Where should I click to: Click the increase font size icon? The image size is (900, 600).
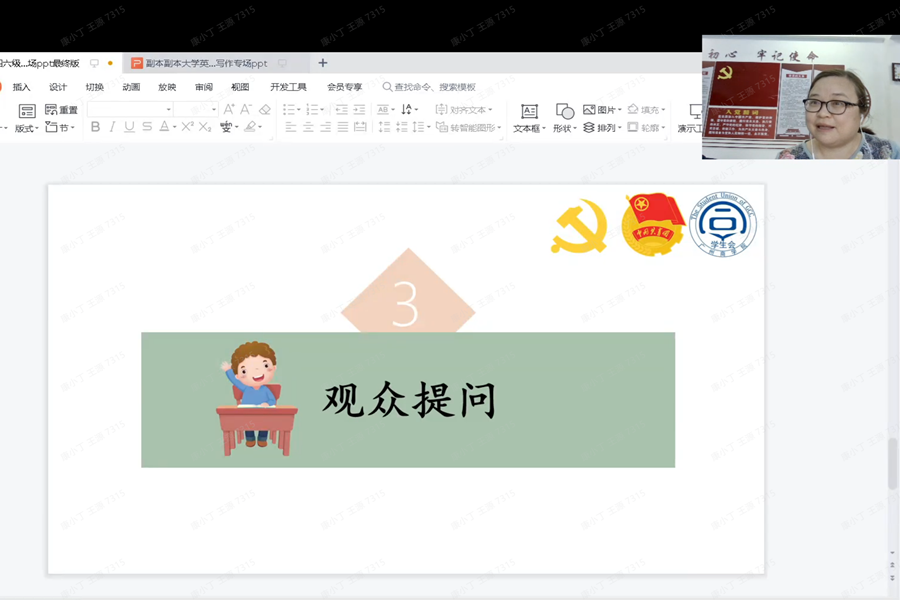pyautogui.click(x=229, y=110)
